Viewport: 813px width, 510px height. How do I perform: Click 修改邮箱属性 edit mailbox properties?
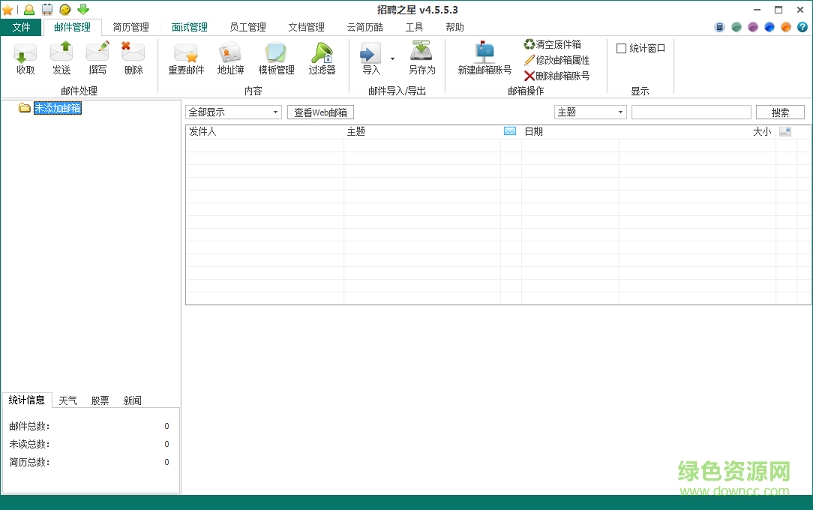pyautogui.click(x=557, y=60)
